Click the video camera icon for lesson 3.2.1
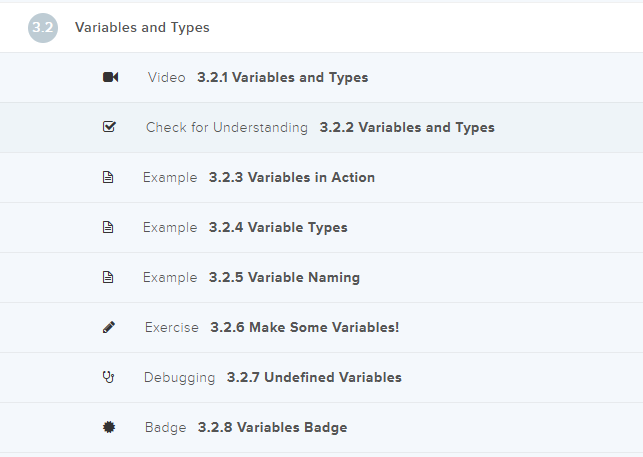 (x=110, y=78)
